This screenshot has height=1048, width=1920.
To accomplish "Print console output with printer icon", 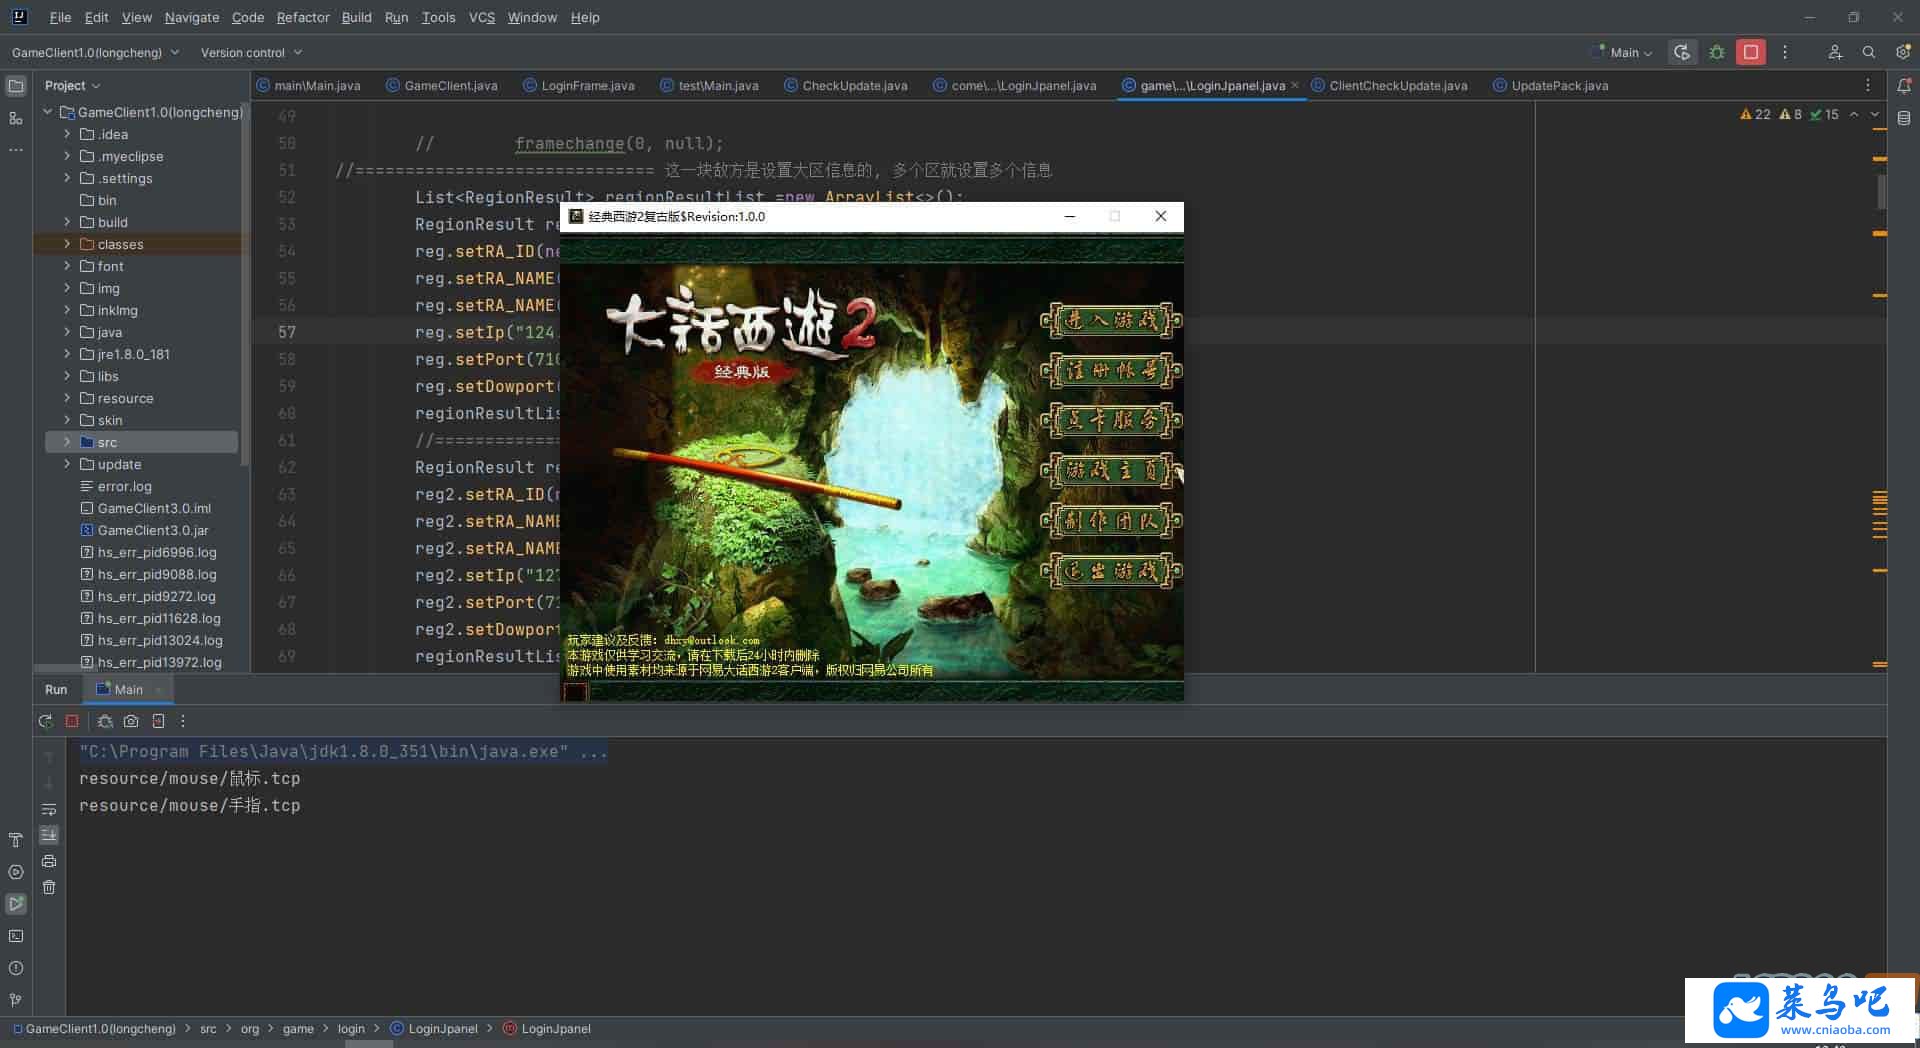I will click(x=49, y=861).
